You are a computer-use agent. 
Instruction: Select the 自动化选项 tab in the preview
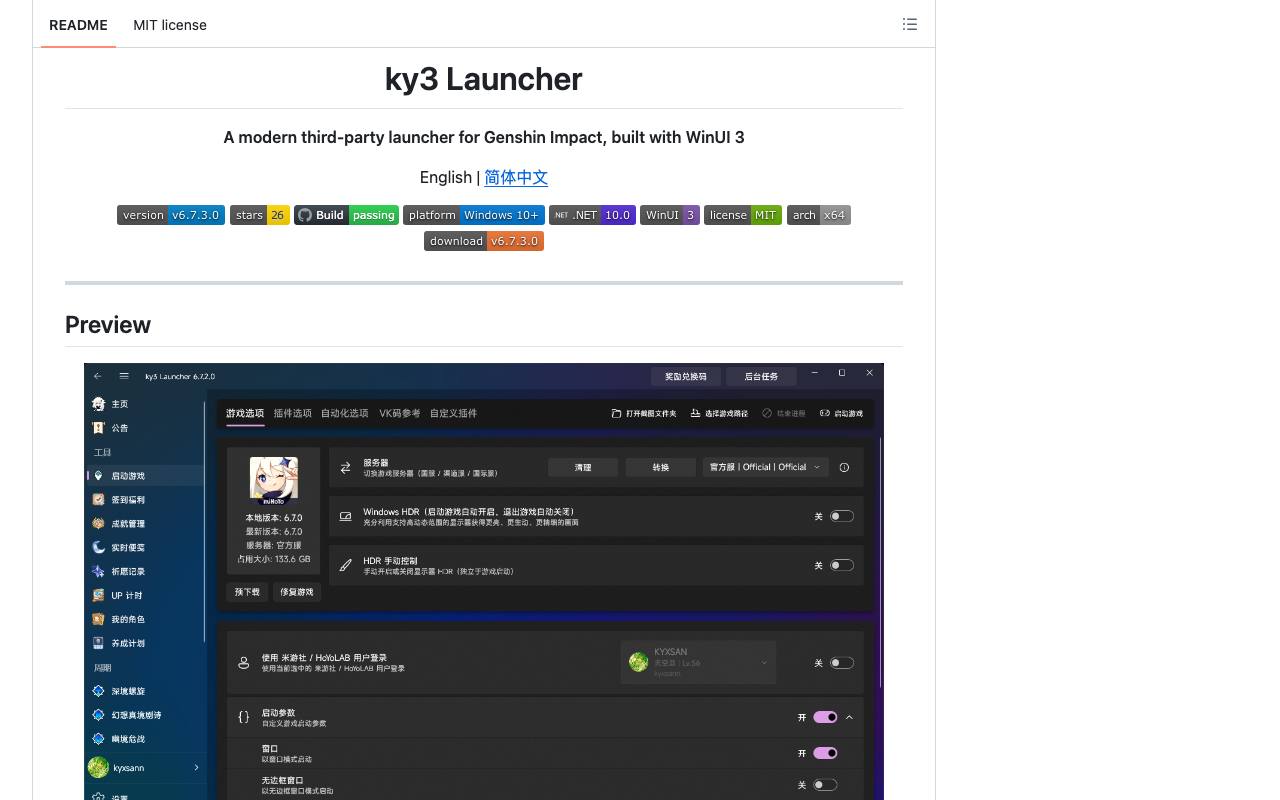point(345,413)
